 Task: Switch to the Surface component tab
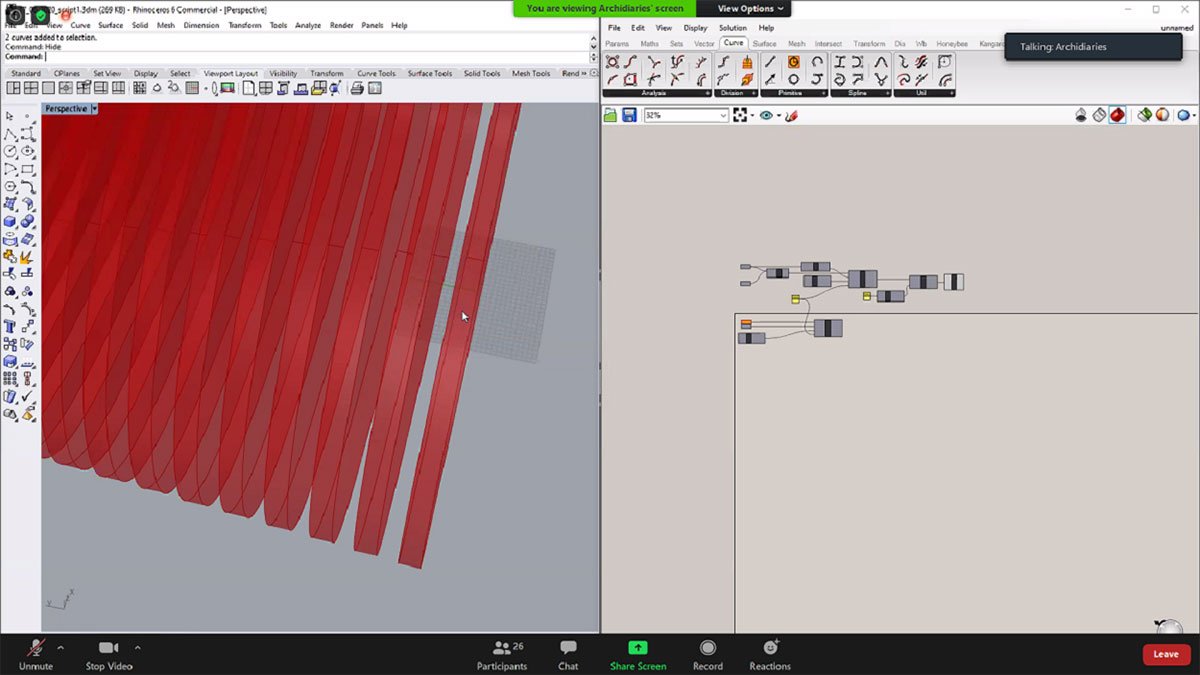coord(764,43)
